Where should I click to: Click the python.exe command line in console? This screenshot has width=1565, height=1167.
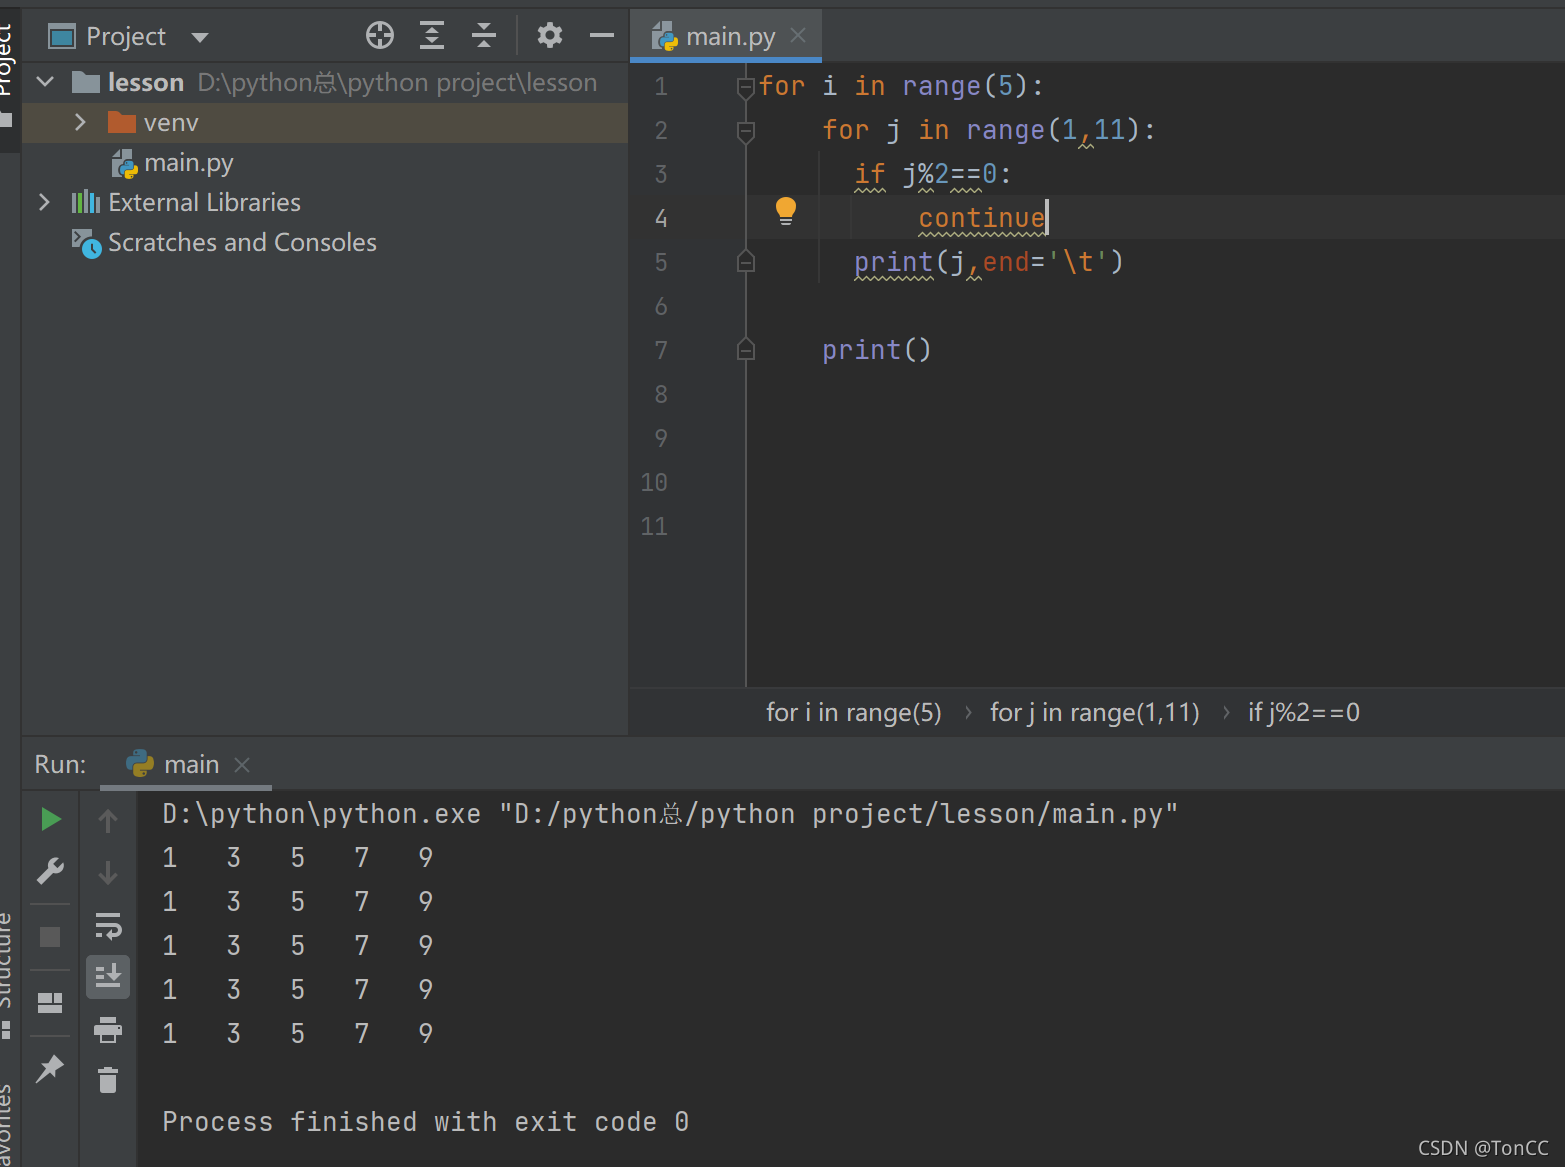click(670, 814)
